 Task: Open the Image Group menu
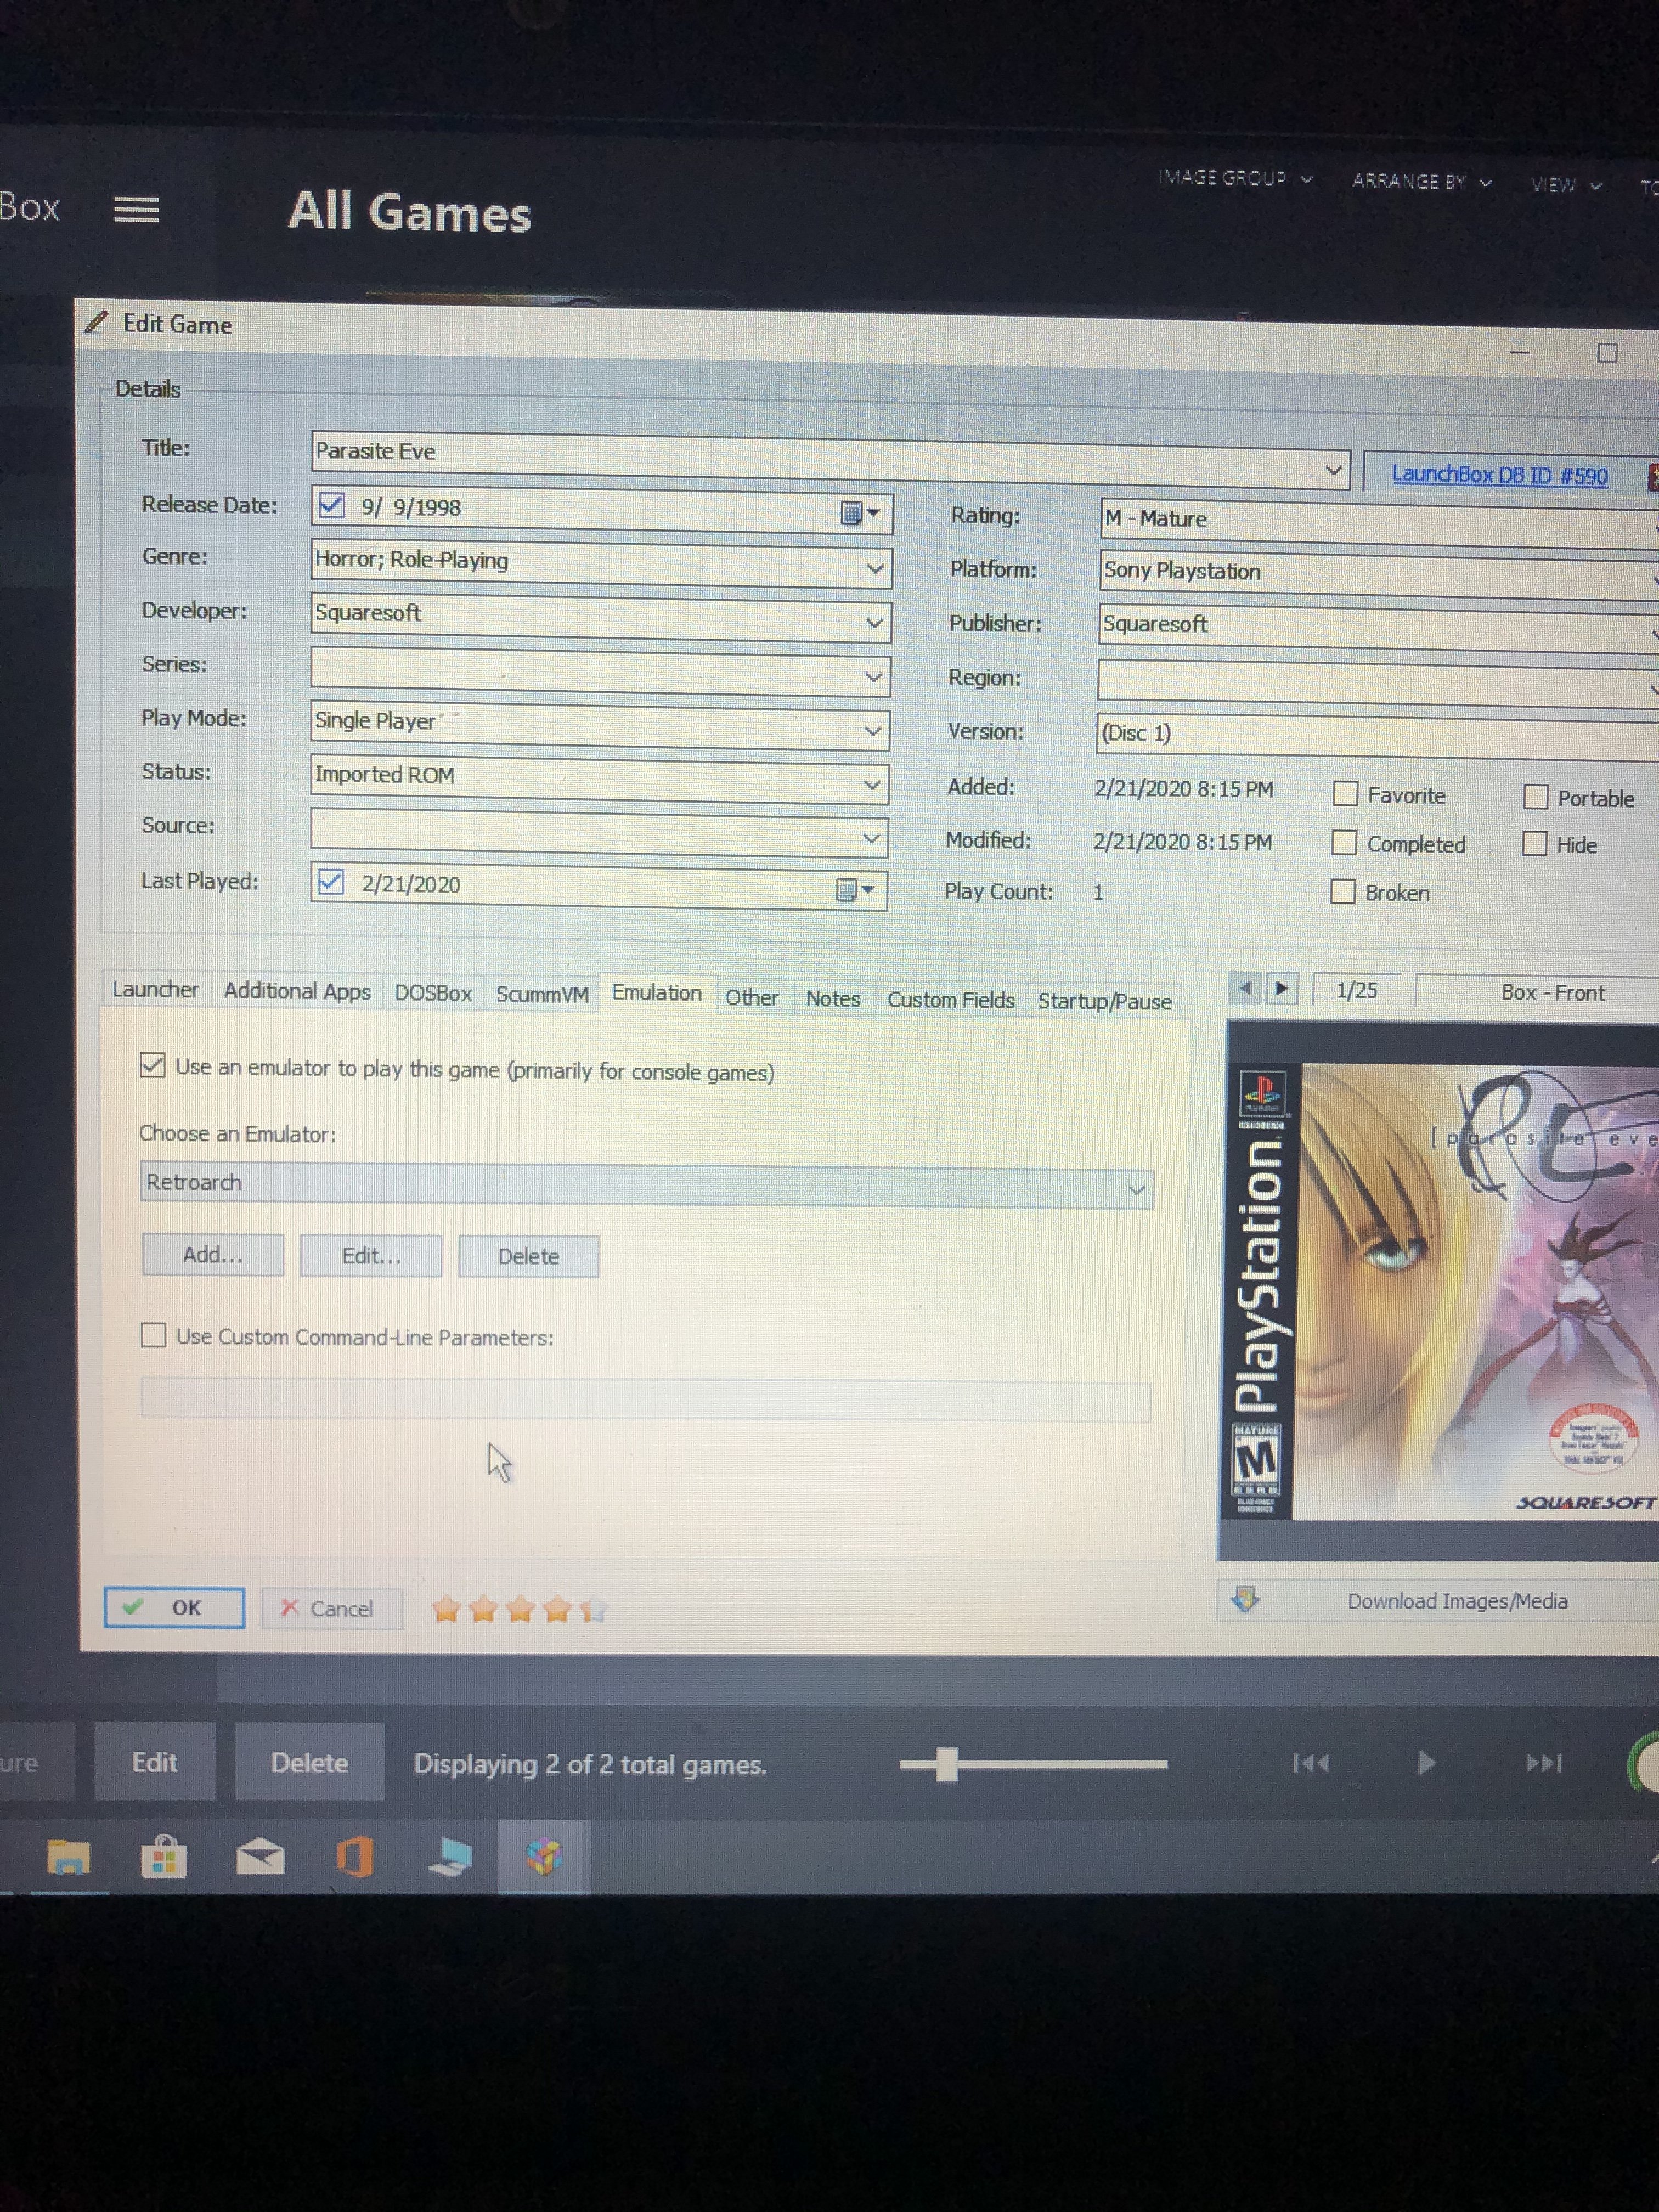1235,178
